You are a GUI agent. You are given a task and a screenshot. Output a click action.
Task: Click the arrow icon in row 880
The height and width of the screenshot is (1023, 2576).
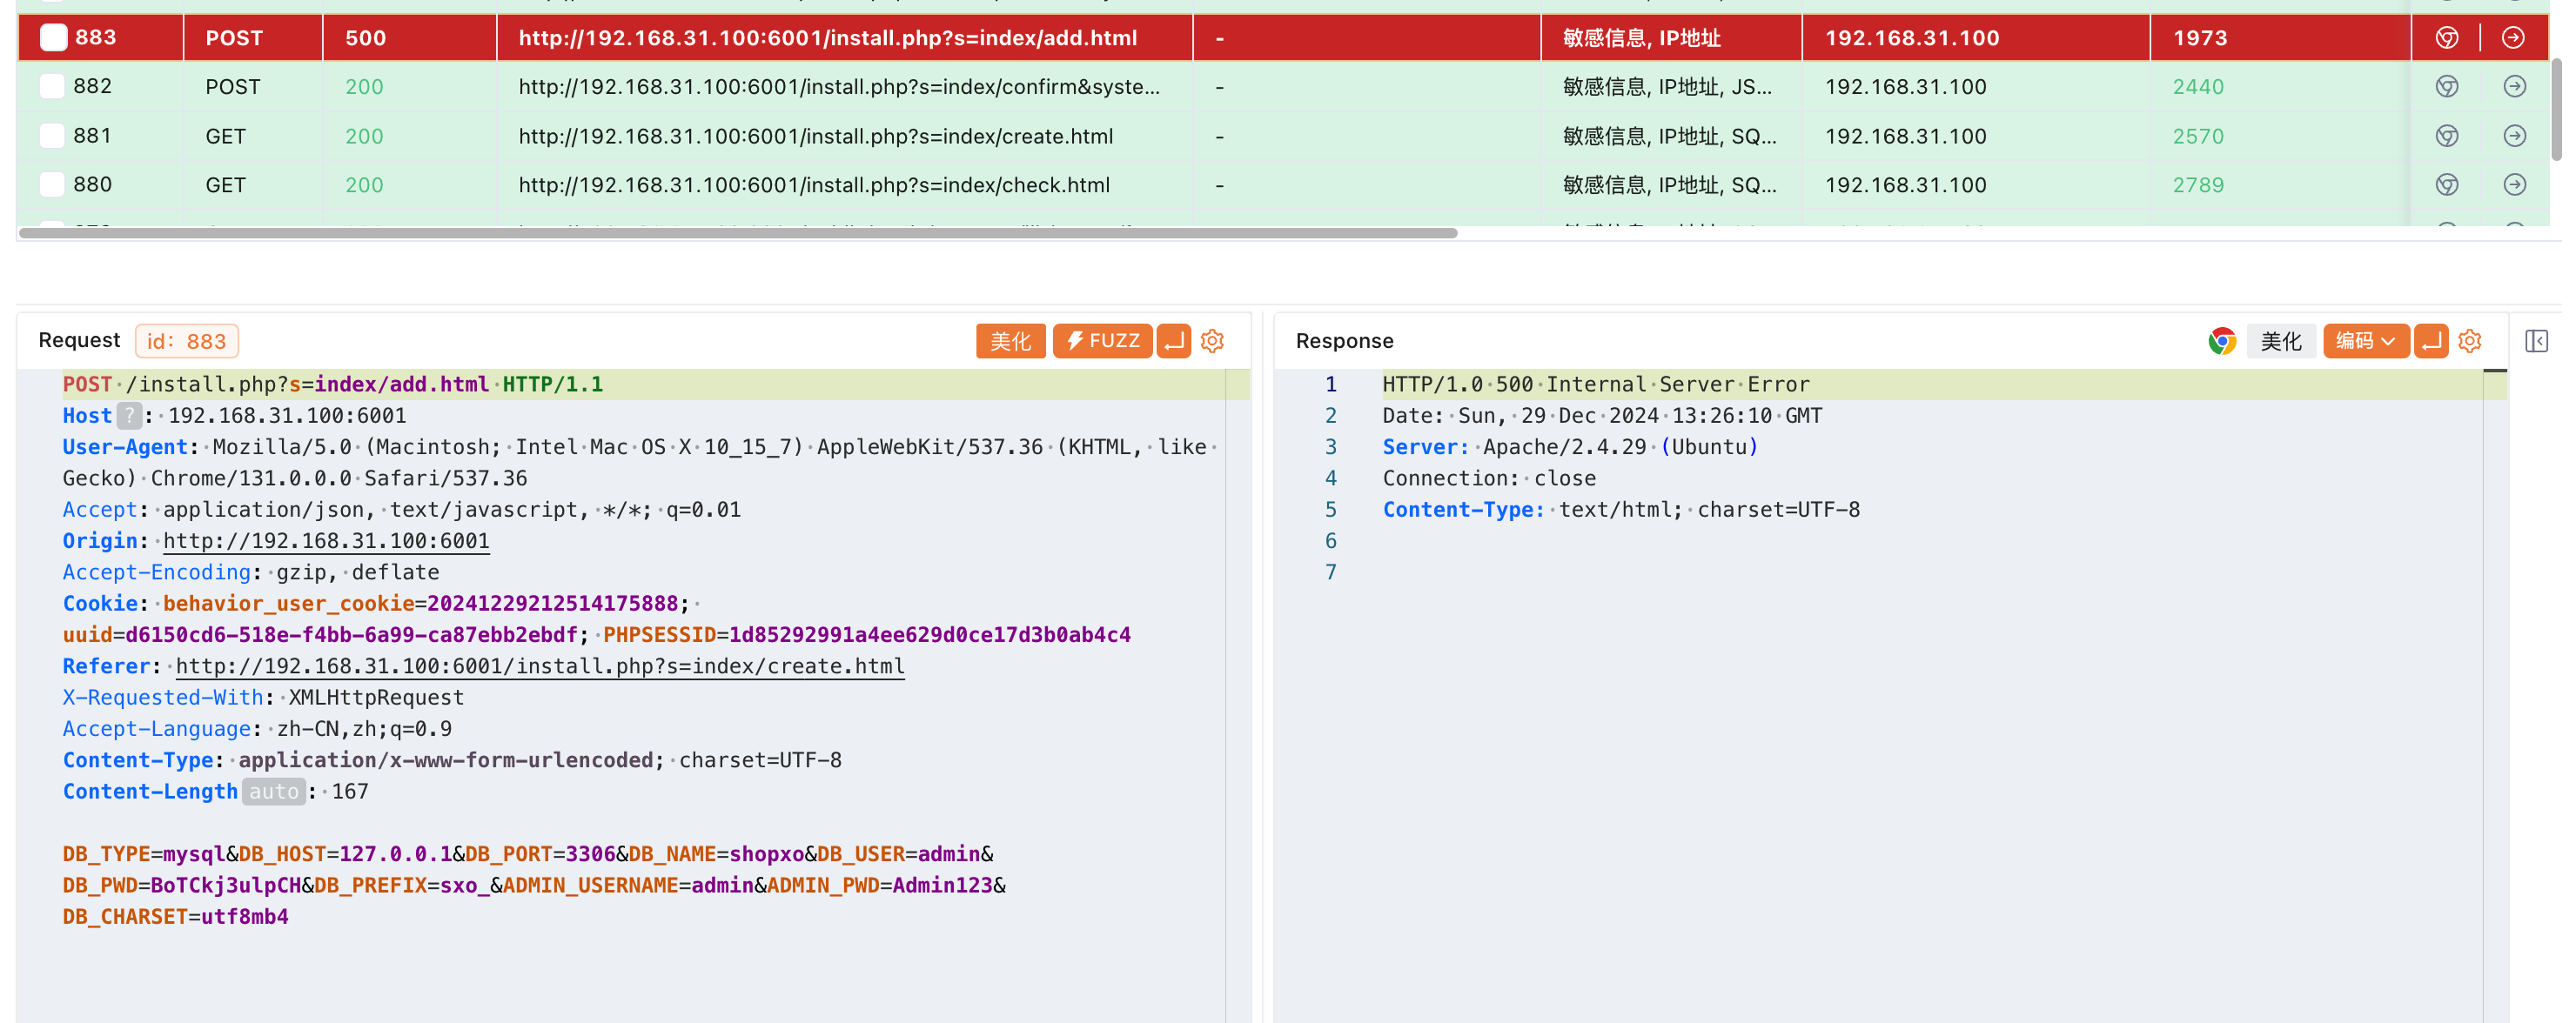coord(2514,185)
